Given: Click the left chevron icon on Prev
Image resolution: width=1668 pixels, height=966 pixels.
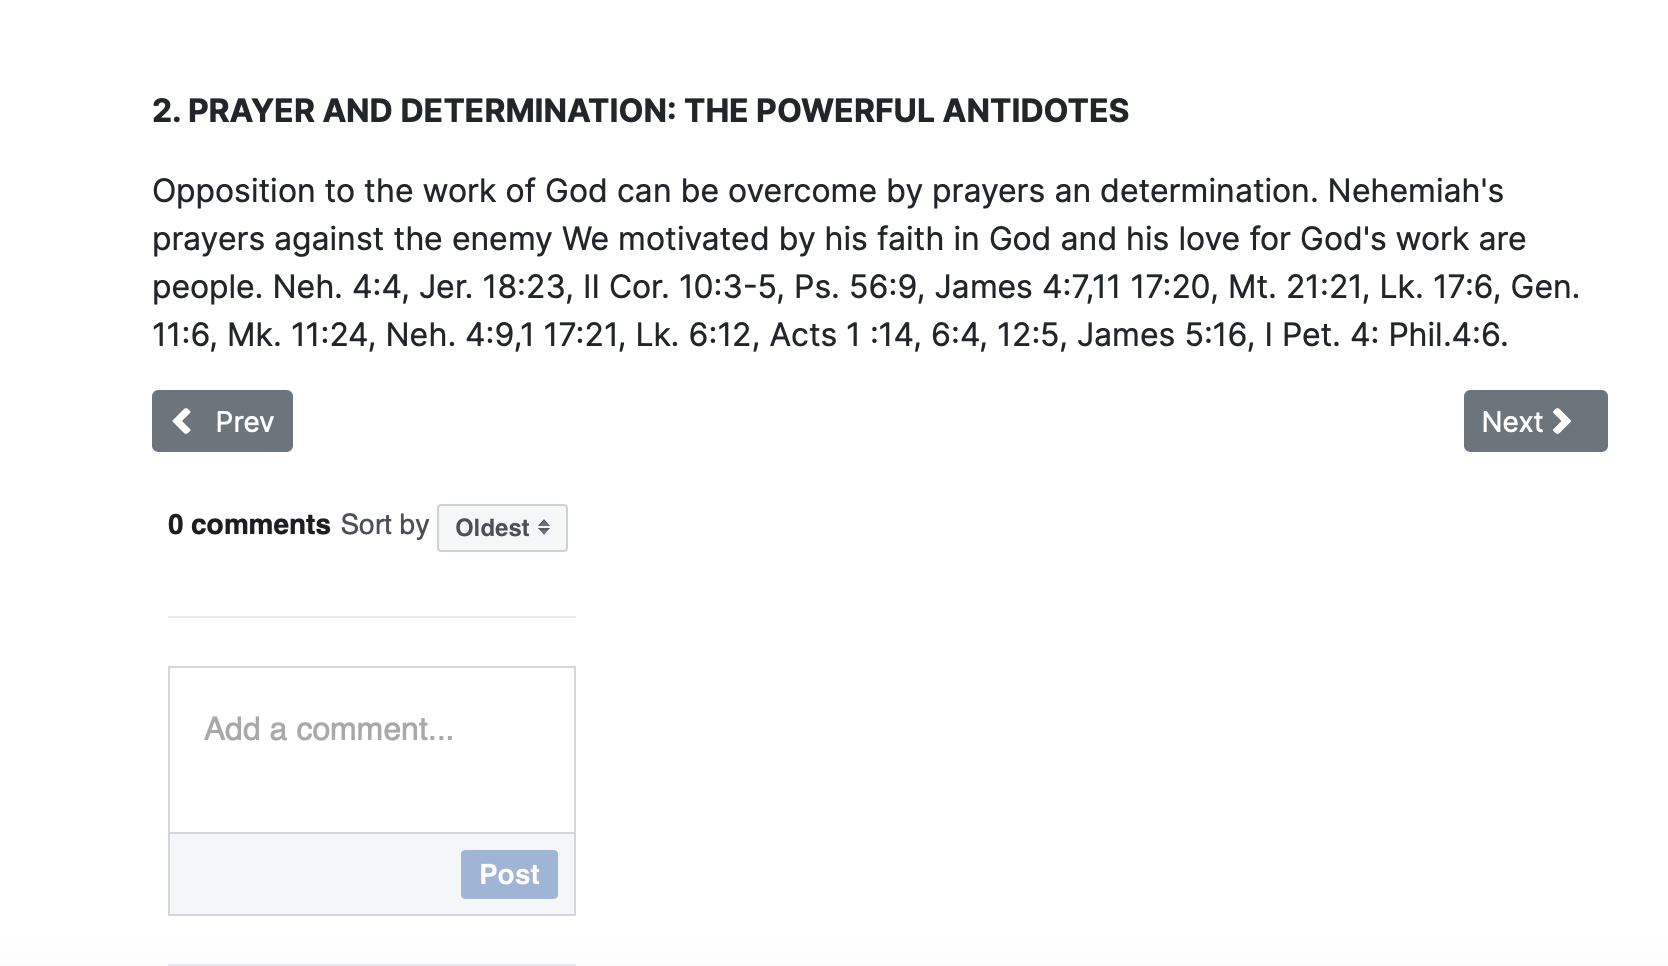Looking at the screenshot, I should tap(182, 421).
